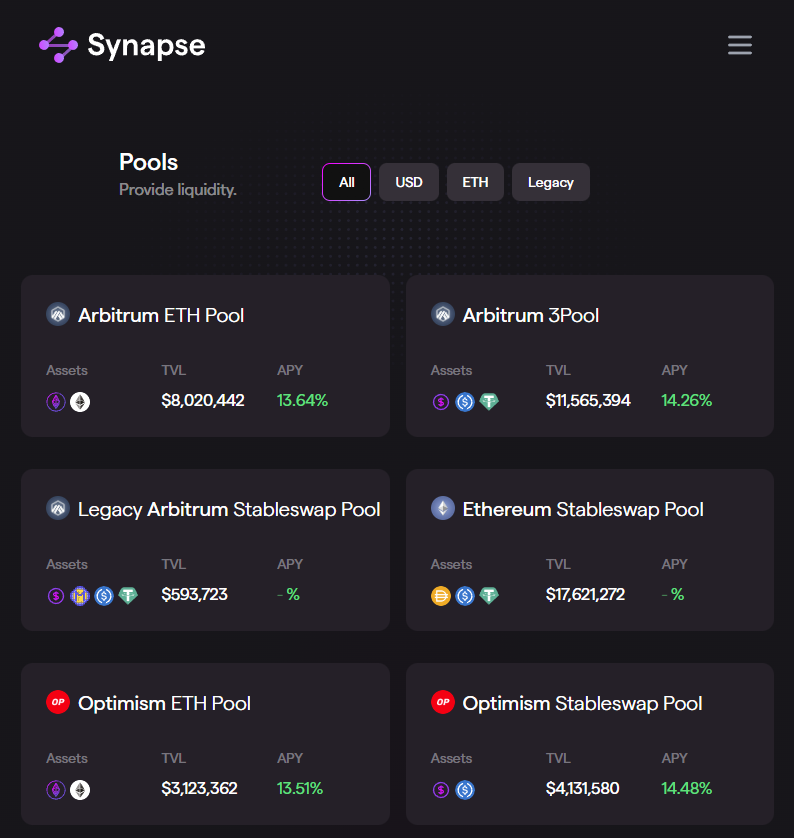The width and height of the screenshot is (794, 838).
Task: Click the MIM asset icon in Legacy Arbitrum pool
Action: [x=80, y=595]
